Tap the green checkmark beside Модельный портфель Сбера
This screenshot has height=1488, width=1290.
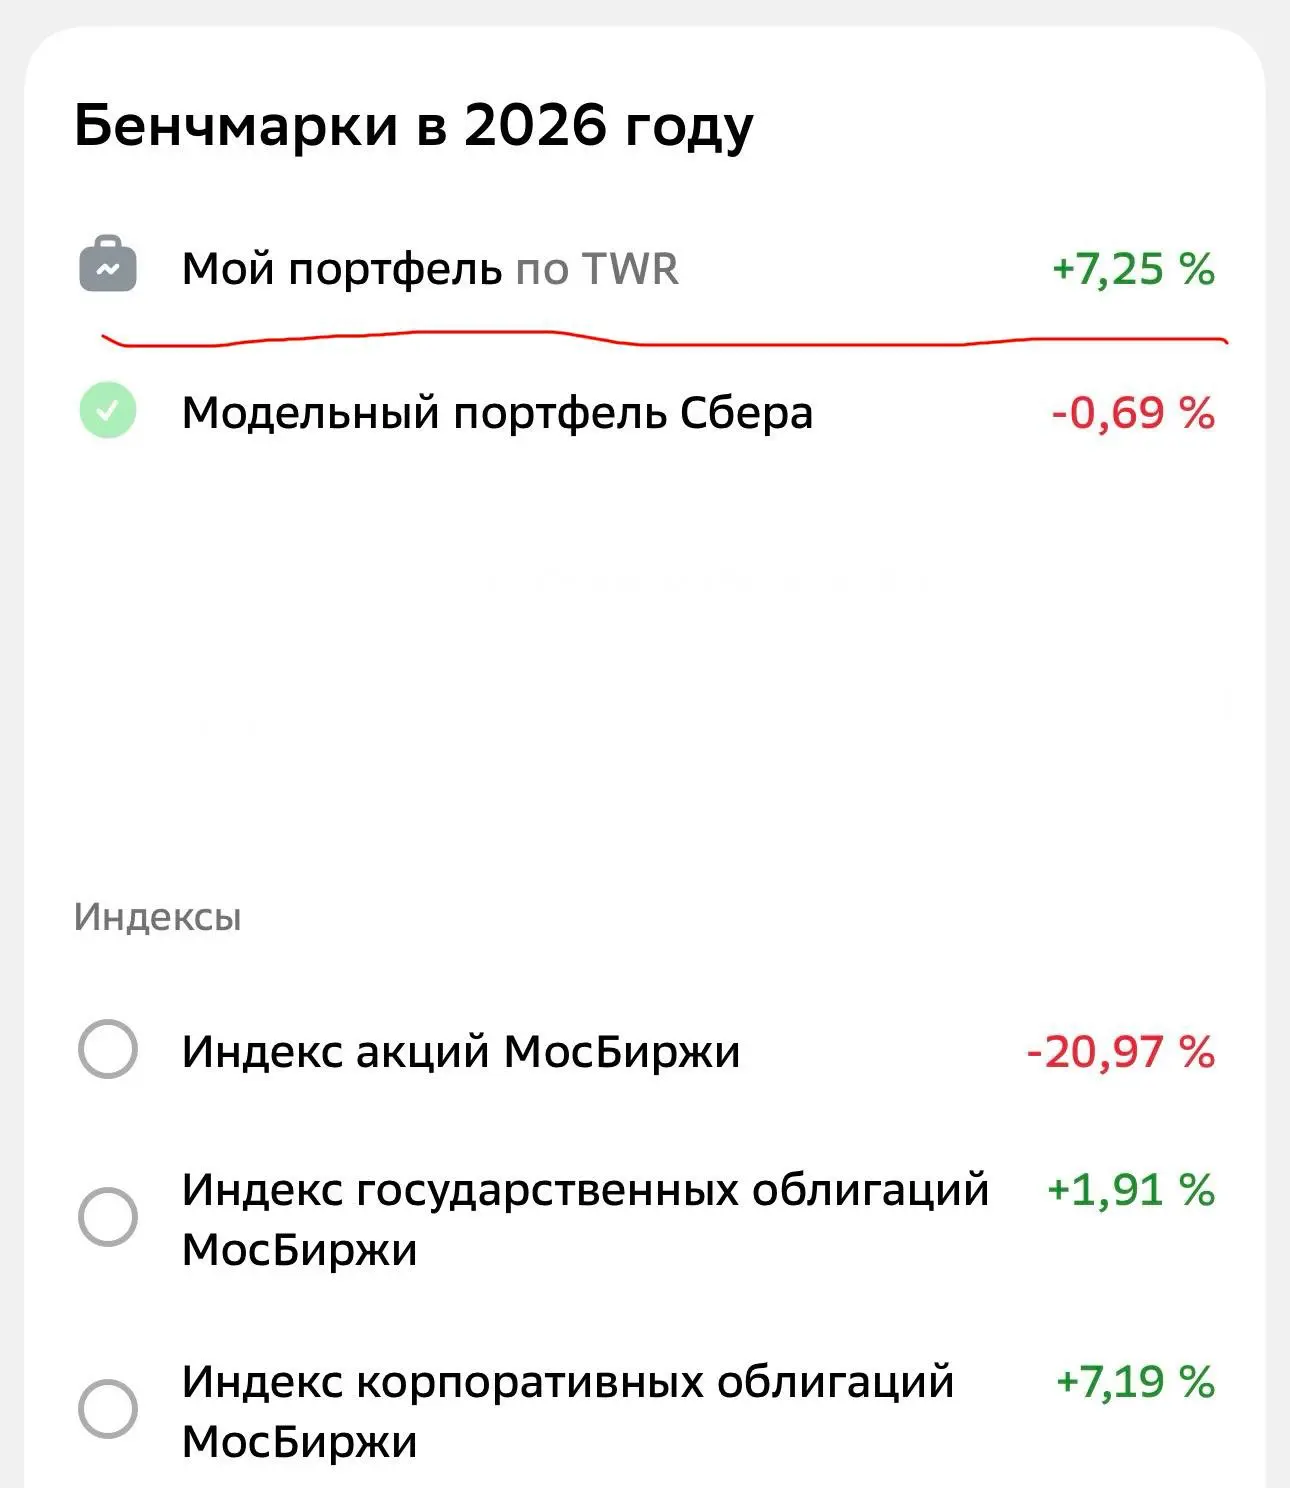pos(108,411)
